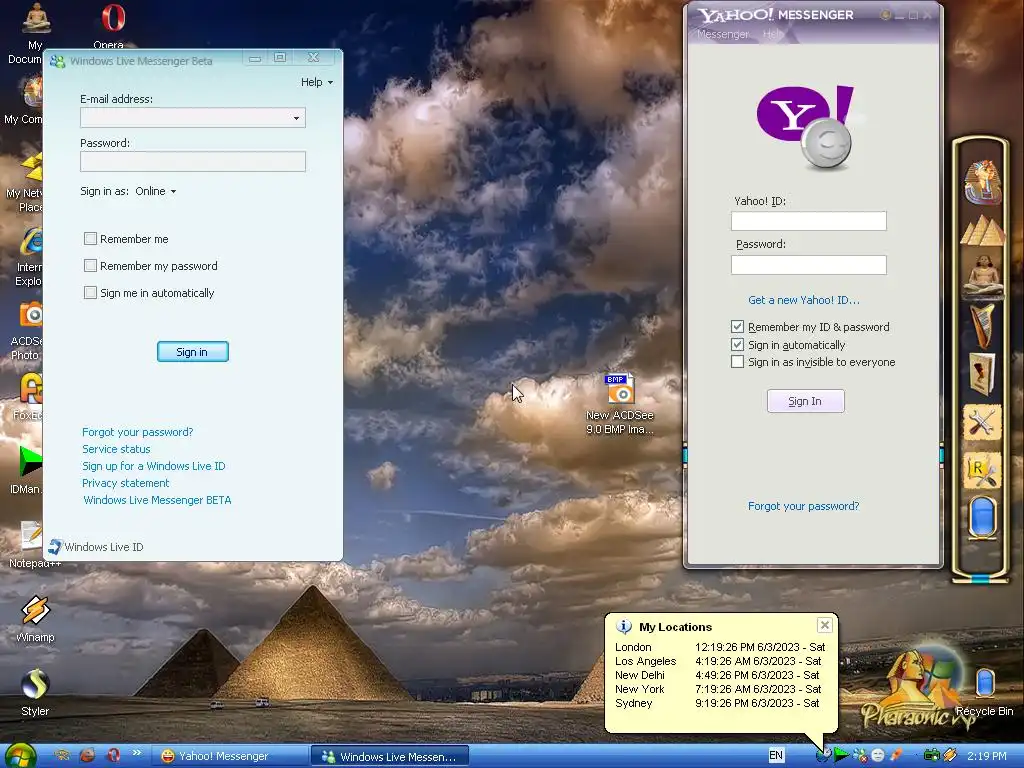Enable Sign me in automatically checkbox
1024x768 pixels.
[90, 293]
